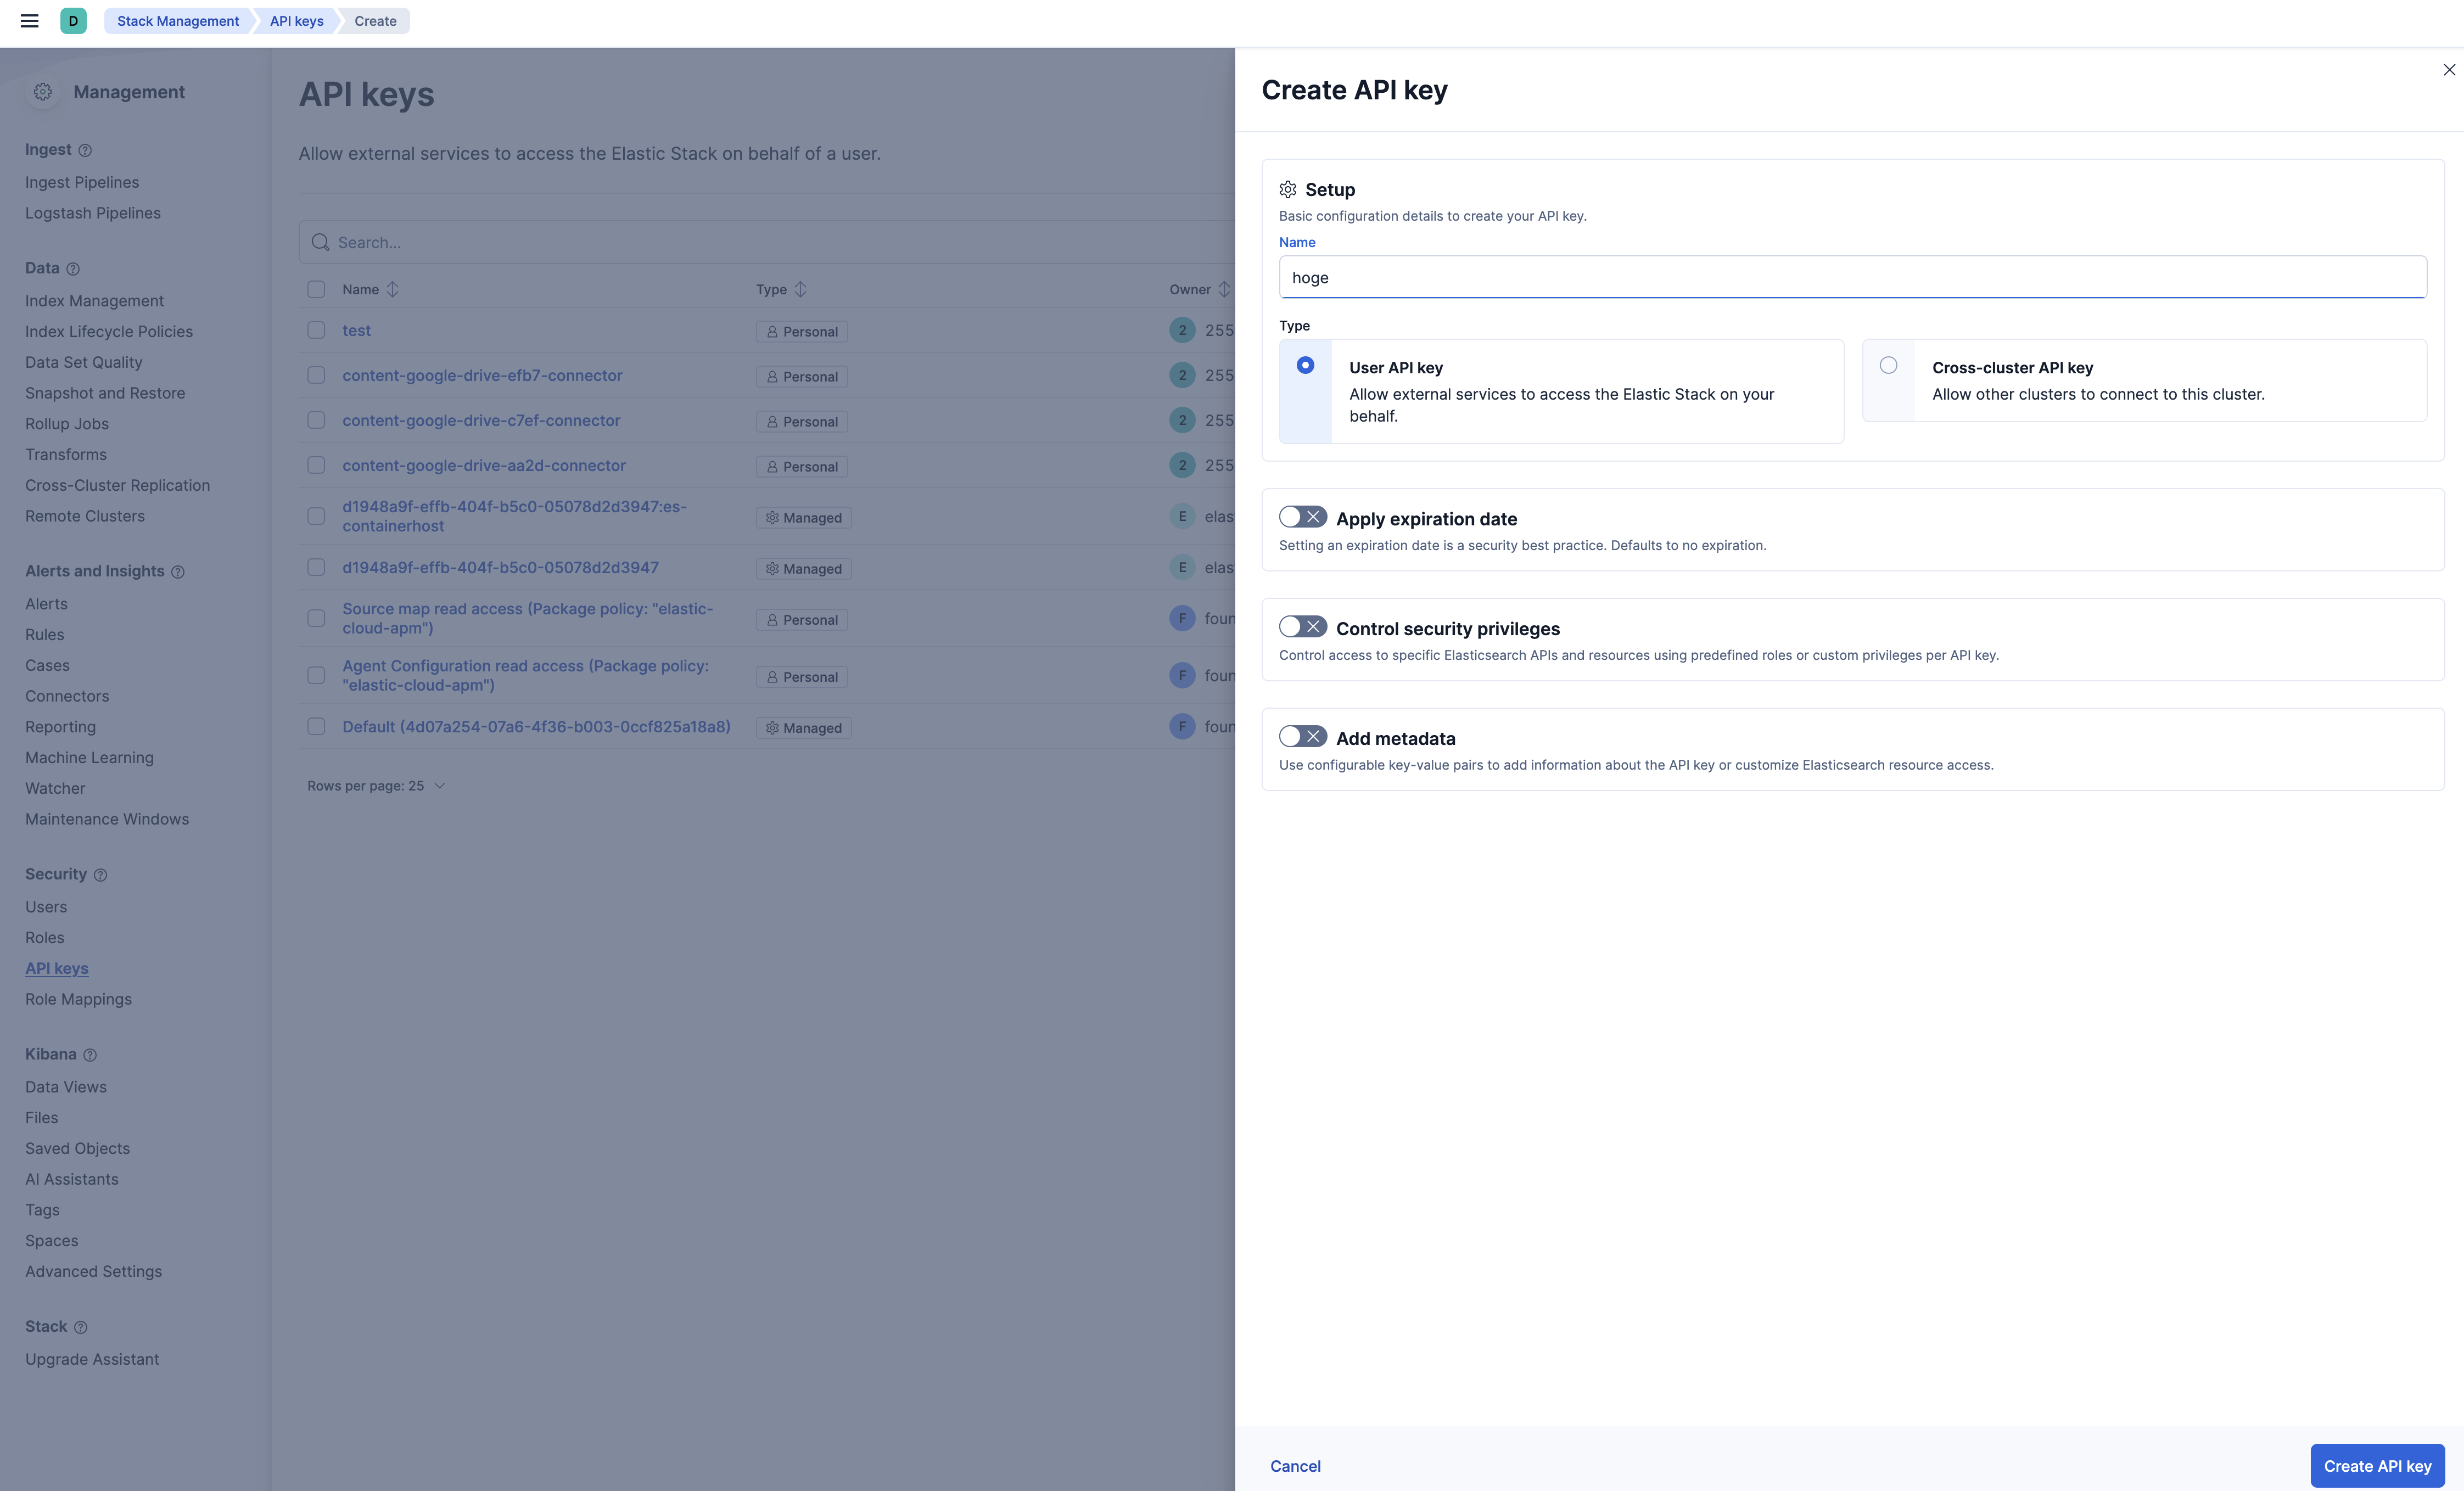Viewport: 2464px width, 1491px height.
Task: Sort table by Name column arrows
Action: click(x=393, y=290)
